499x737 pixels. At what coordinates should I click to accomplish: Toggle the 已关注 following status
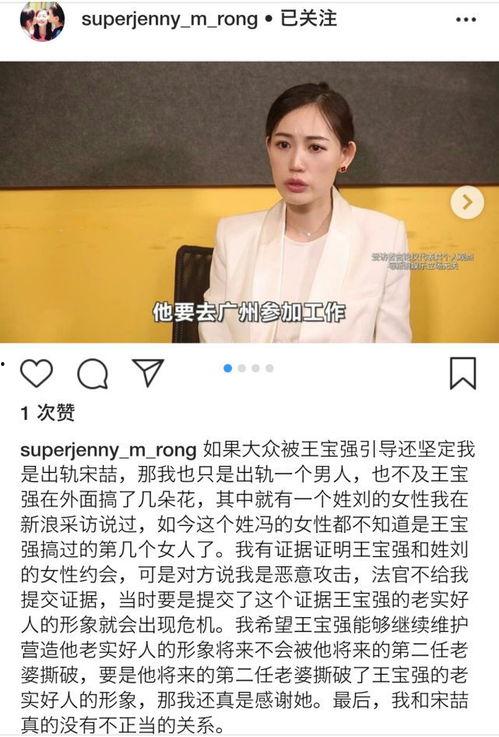tap(308, 19)
